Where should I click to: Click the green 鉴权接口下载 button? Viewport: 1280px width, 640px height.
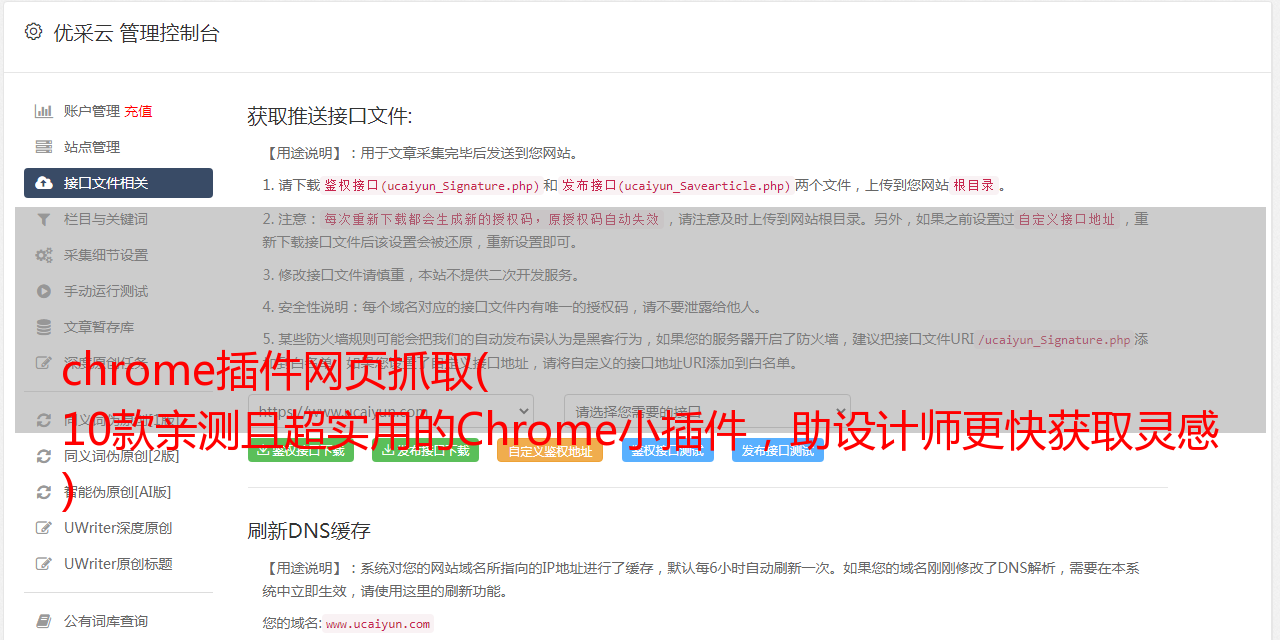(301, 451)
